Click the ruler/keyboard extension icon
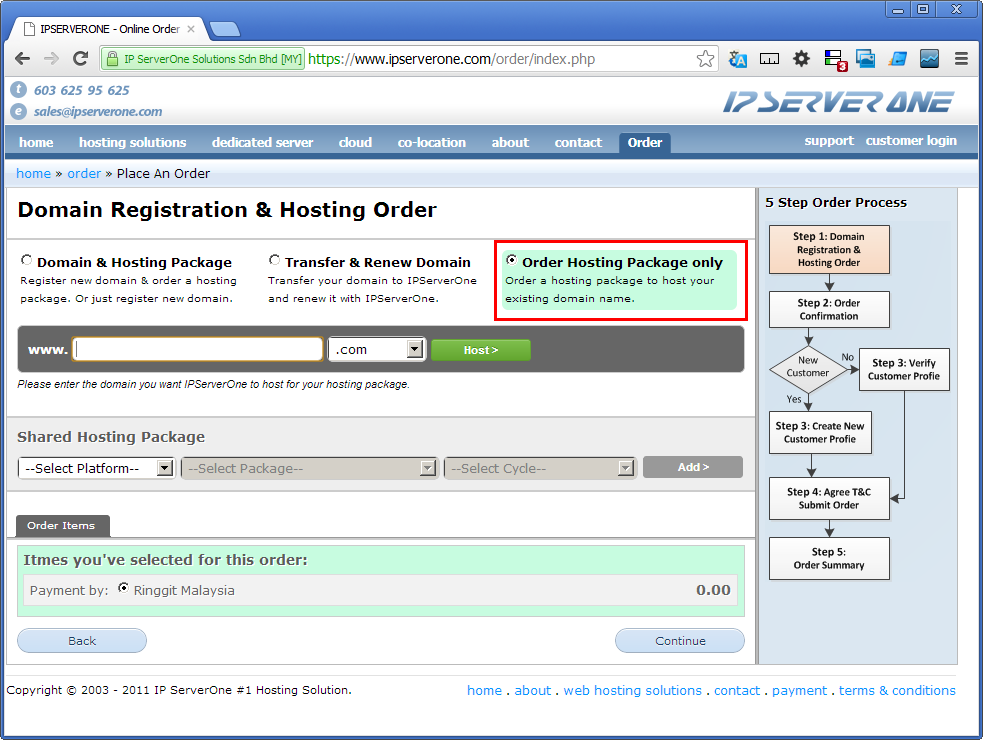Screen dimensions: 983x740 (769, 59)
